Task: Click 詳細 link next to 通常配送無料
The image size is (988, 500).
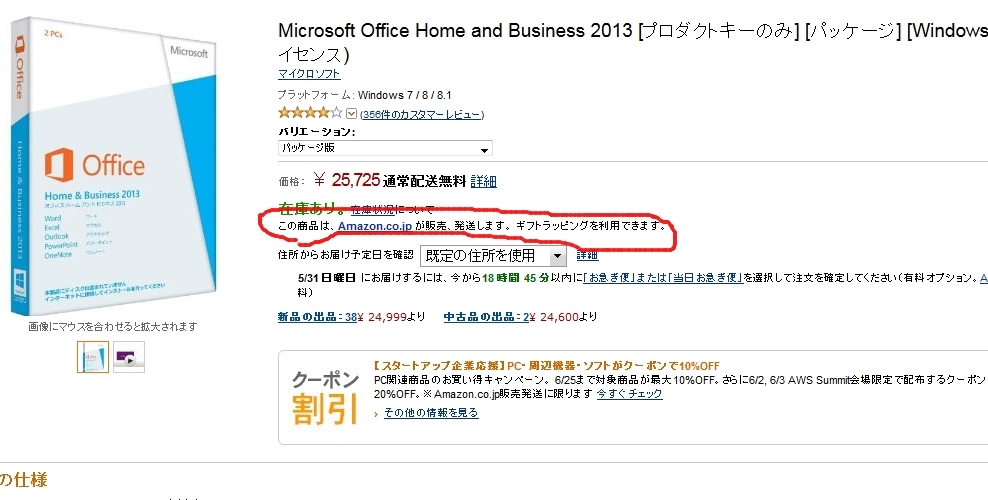Action: pos(484,182)
